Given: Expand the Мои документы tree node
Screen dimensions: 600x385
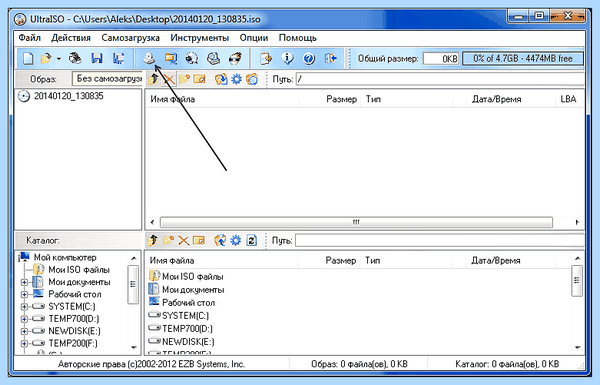Looking at the screenshot, I should click(x=24, y=282).
